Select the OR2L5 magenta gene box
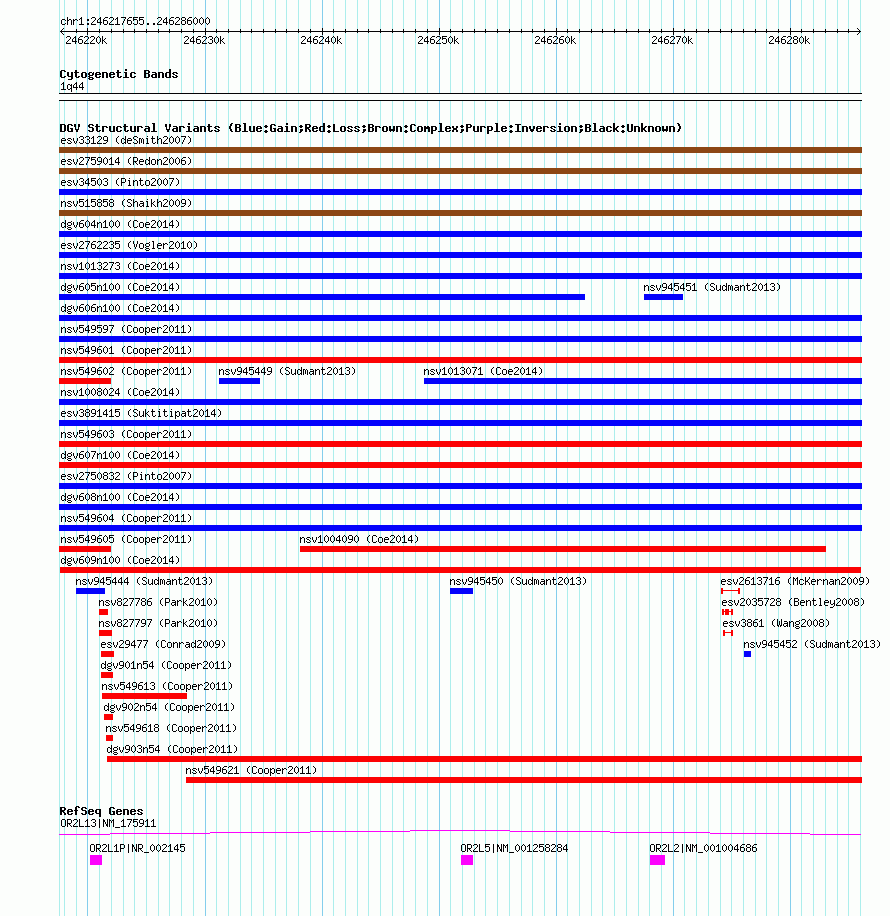Viewport: 890px width, 916px height. (467, 861)
